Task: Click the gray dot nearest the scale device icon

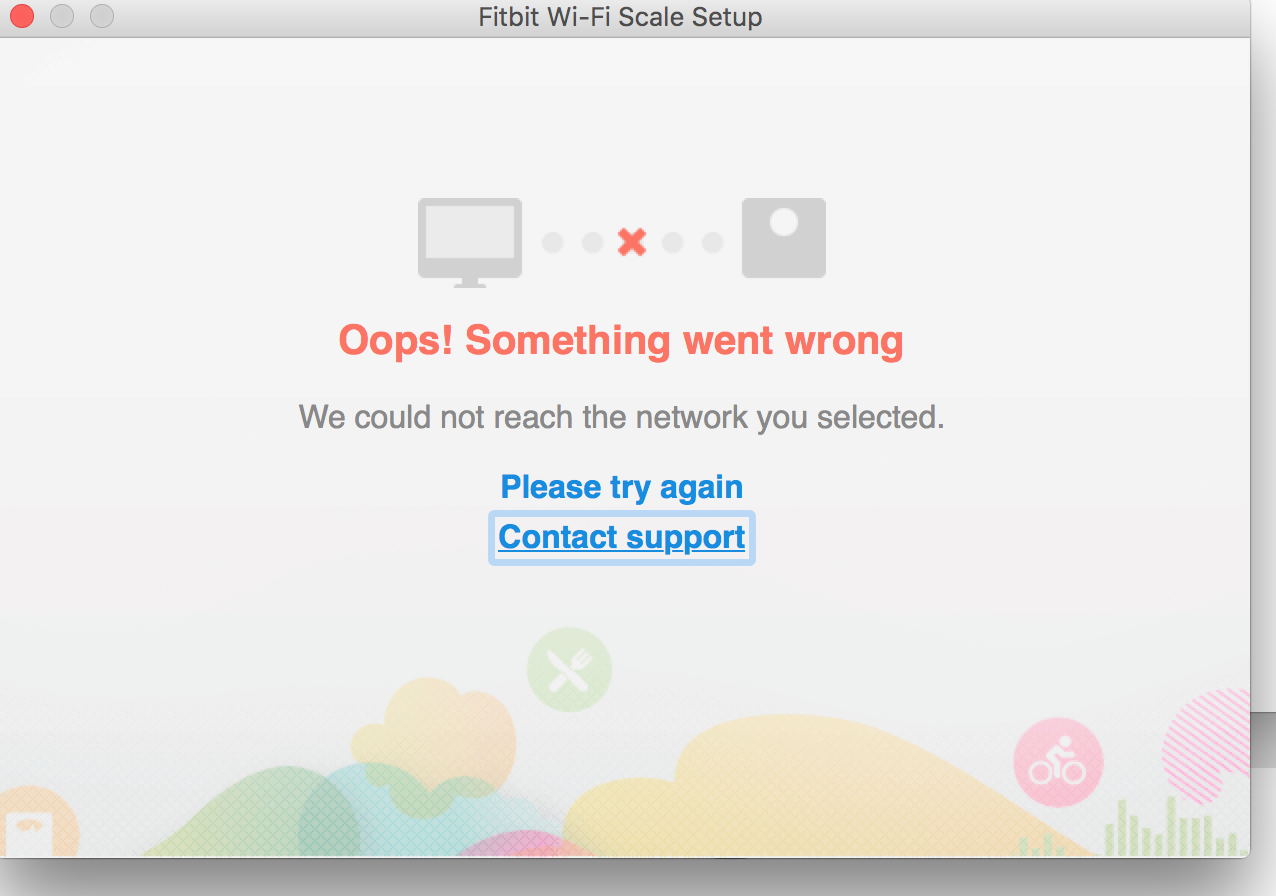Action: click(x=712, y=243)
